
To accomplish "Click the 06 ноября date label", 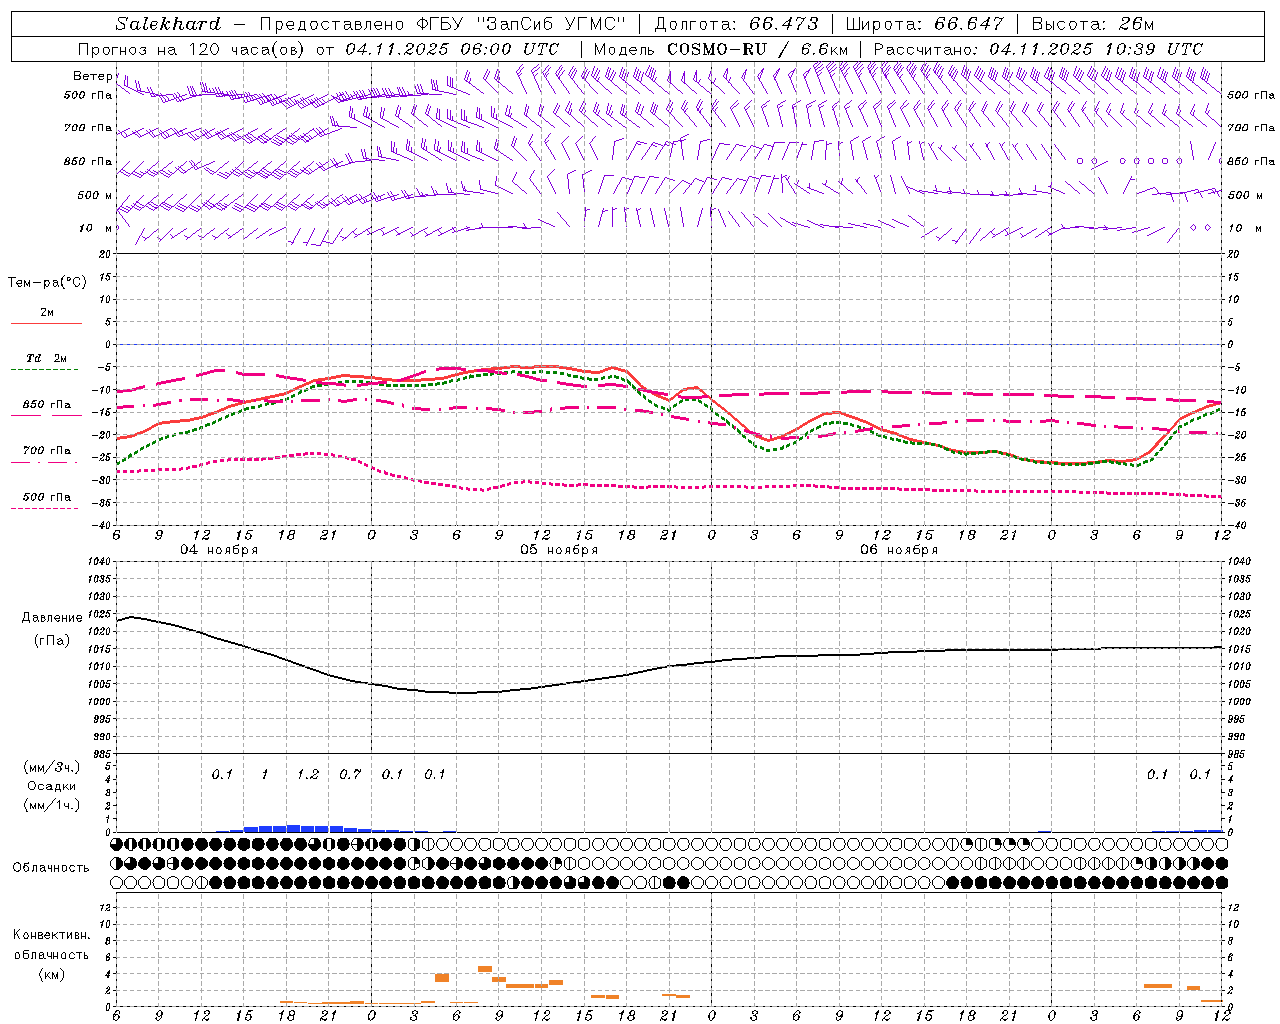I will [x=899, y=549].
